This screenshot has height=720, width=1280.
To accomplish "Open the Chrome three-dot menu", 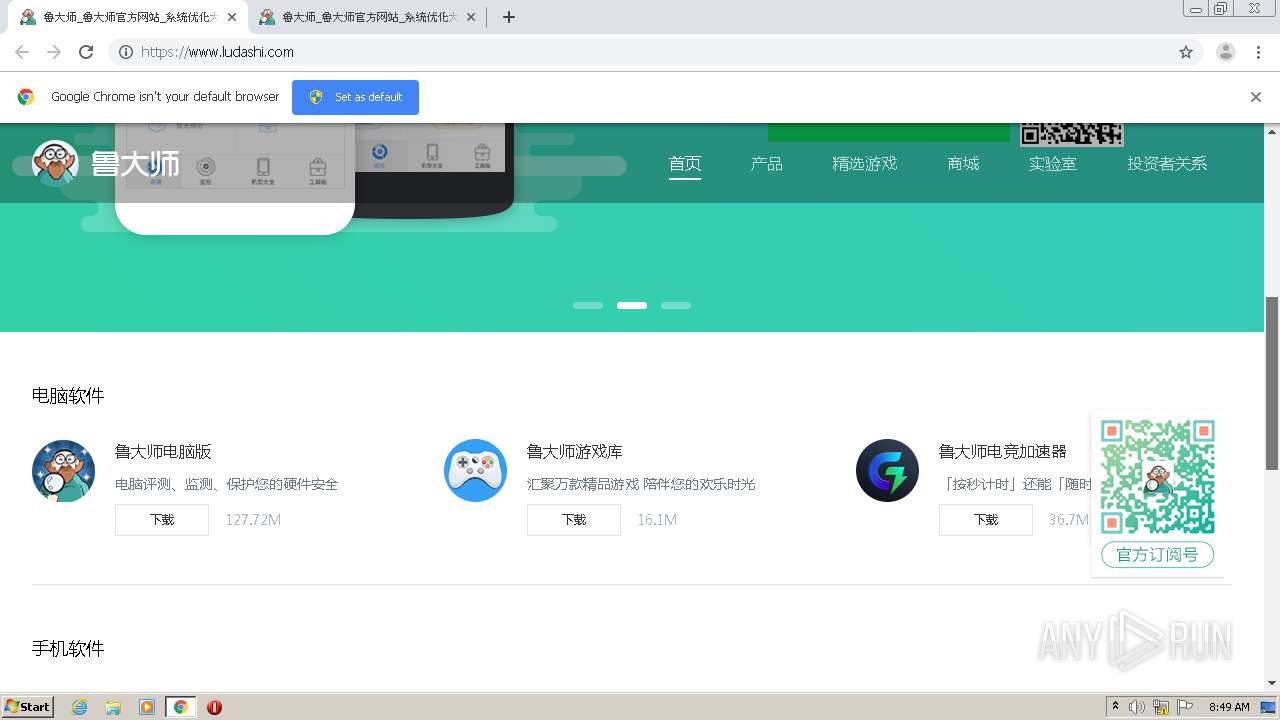I will tap(1259, 52).
